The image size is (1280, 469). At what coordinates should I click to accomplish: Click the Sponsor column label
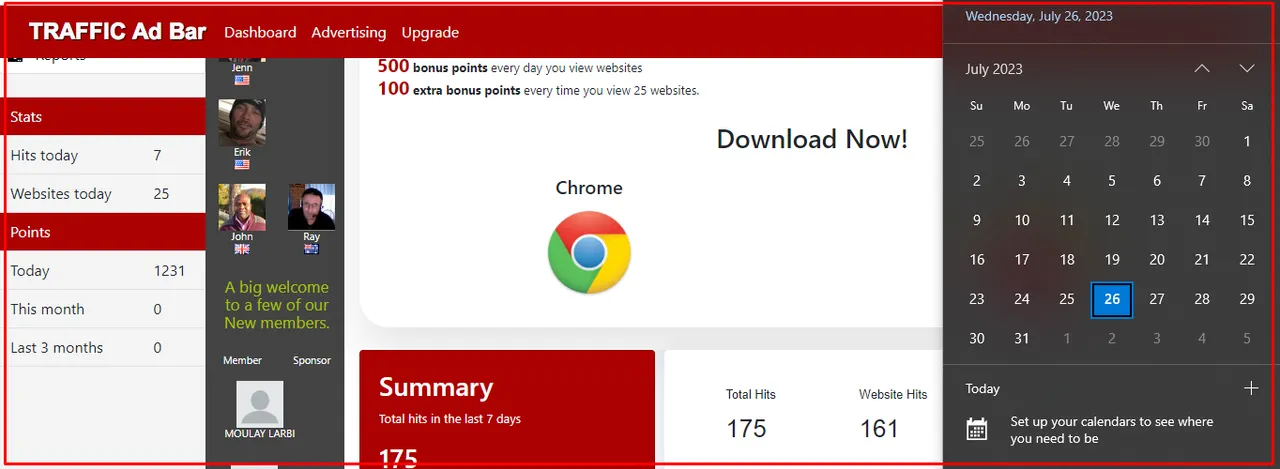point(311,360)
